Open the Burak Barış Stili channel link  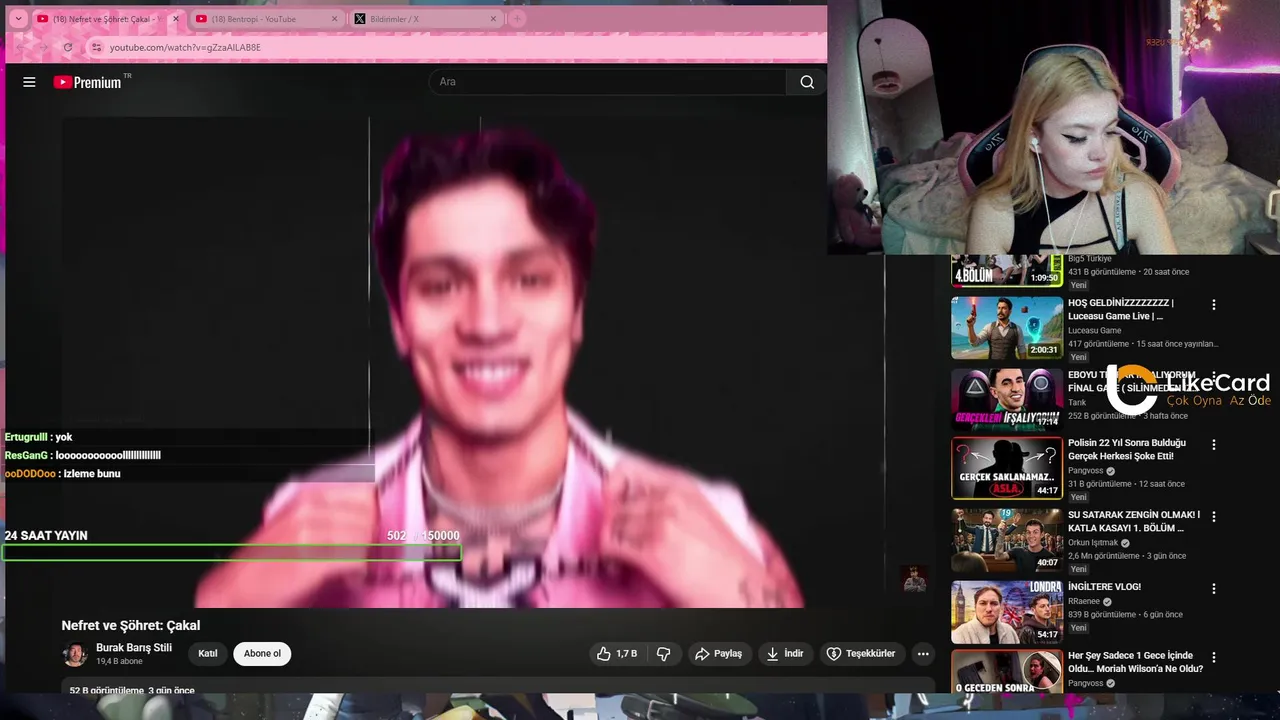(134, 648)
